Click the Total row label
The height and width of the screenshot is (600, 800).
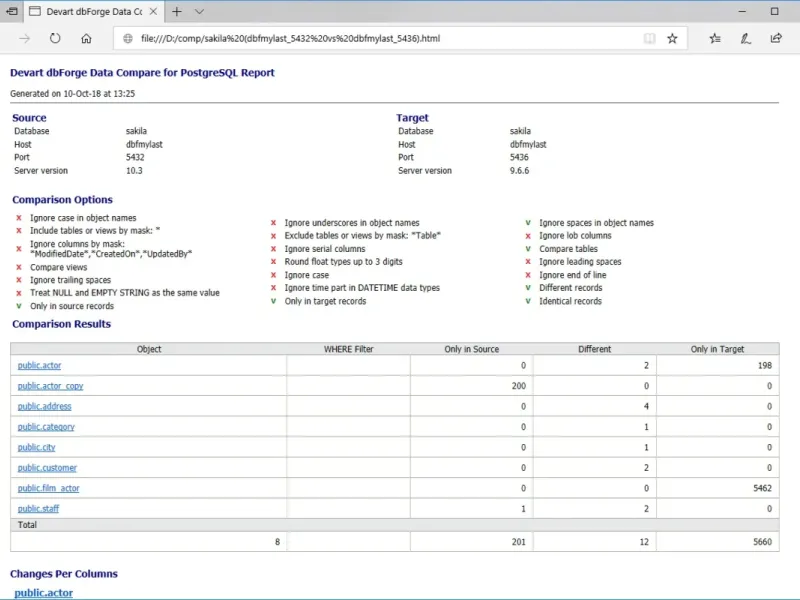(x=27, y=524)
